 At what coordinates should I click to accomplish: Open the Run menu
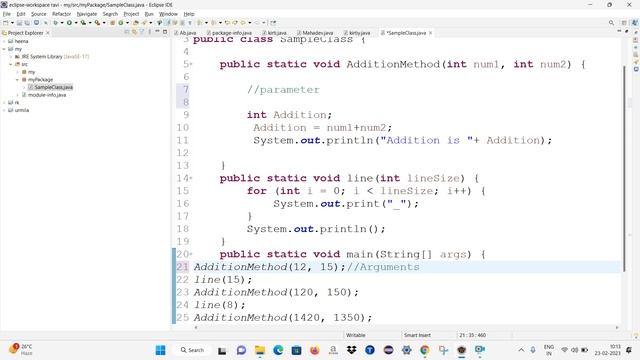tap(149, 14)
